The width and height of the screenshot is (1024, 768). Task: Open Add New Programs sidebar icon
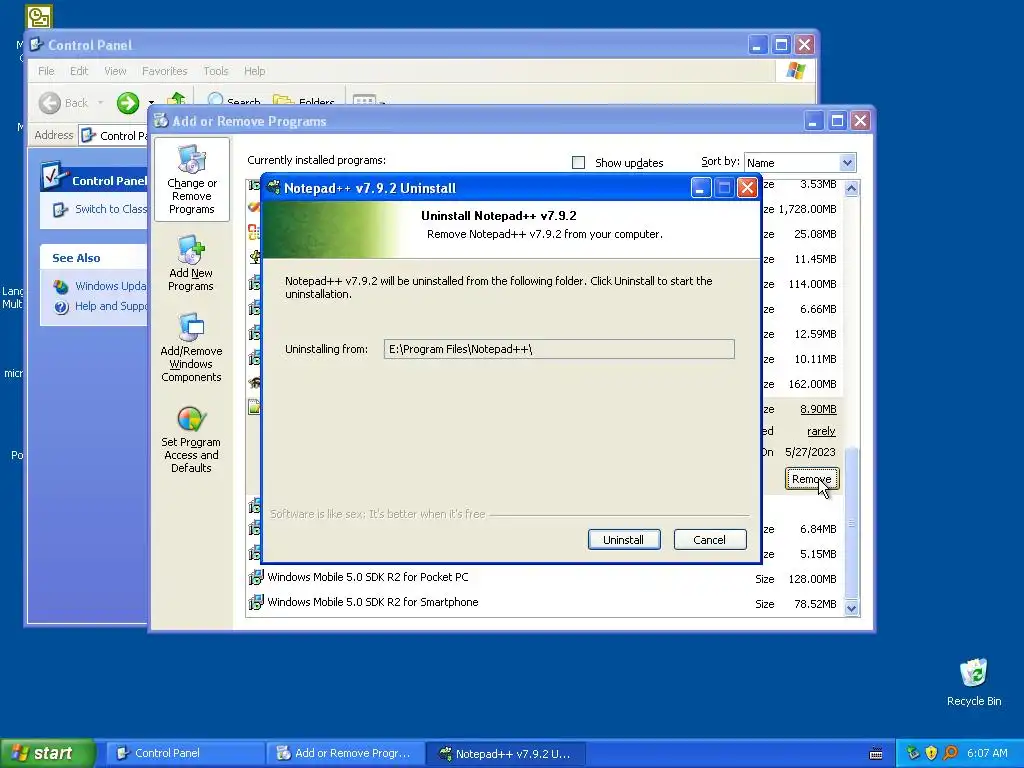coord(191,264)
